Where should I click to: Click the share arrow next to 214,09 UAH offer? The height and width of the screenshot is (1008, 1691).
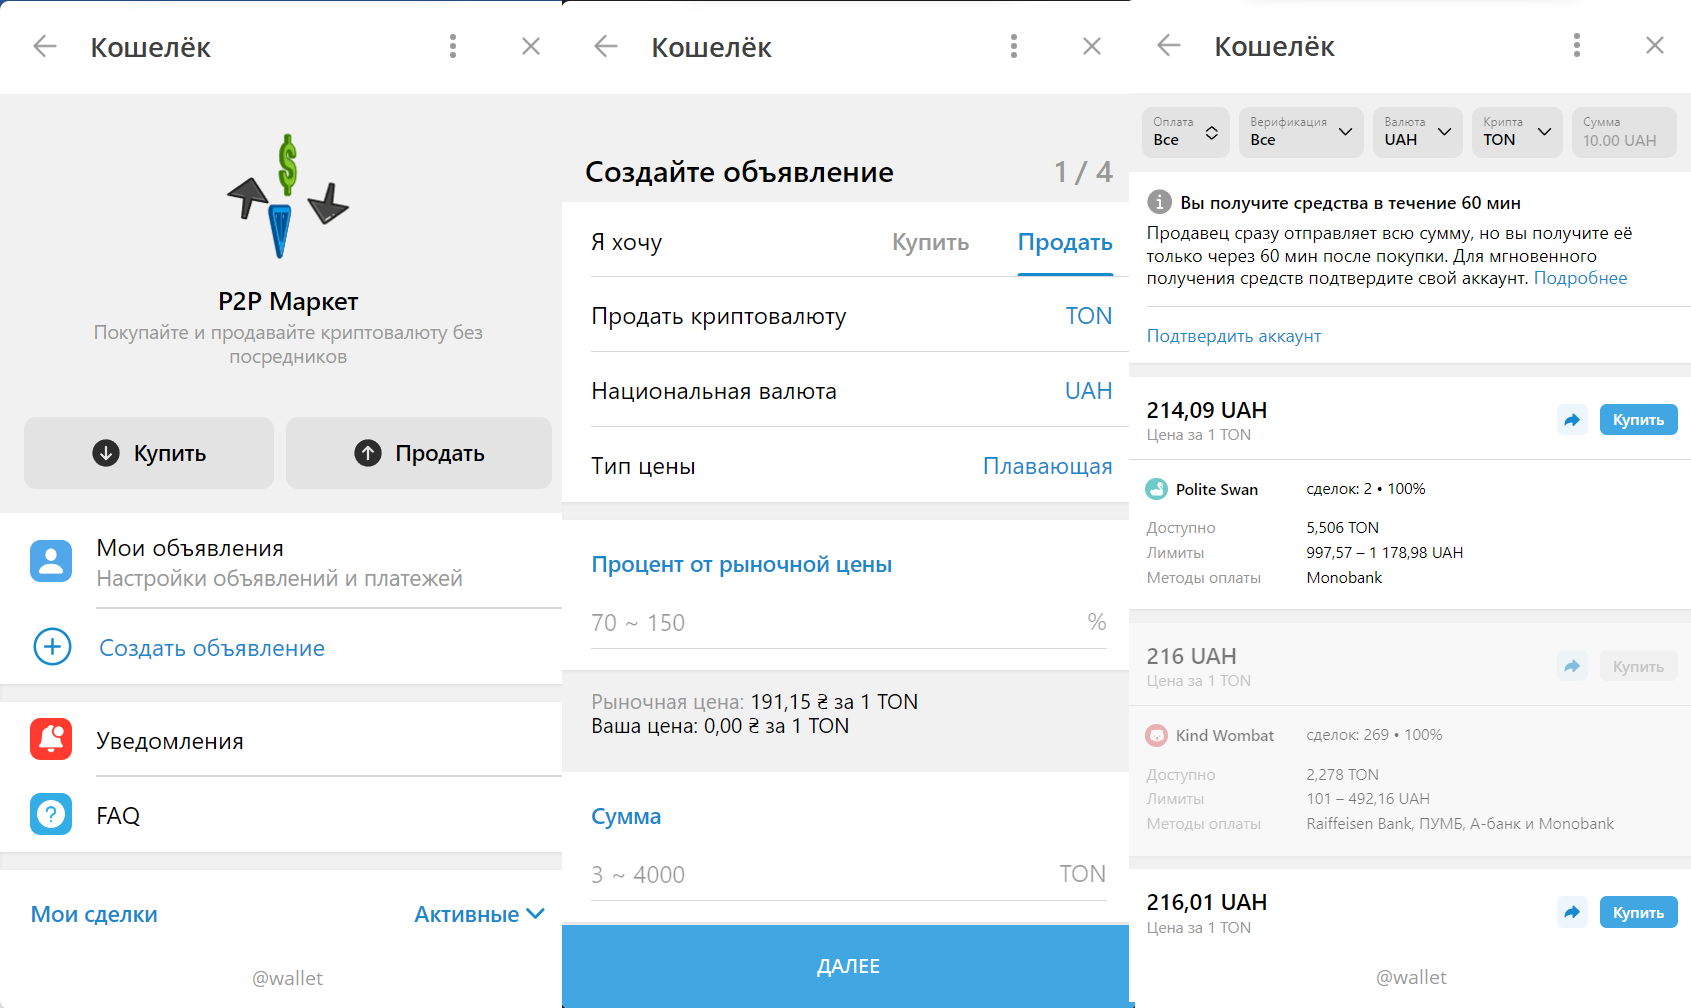click(x=1572, y=420)
